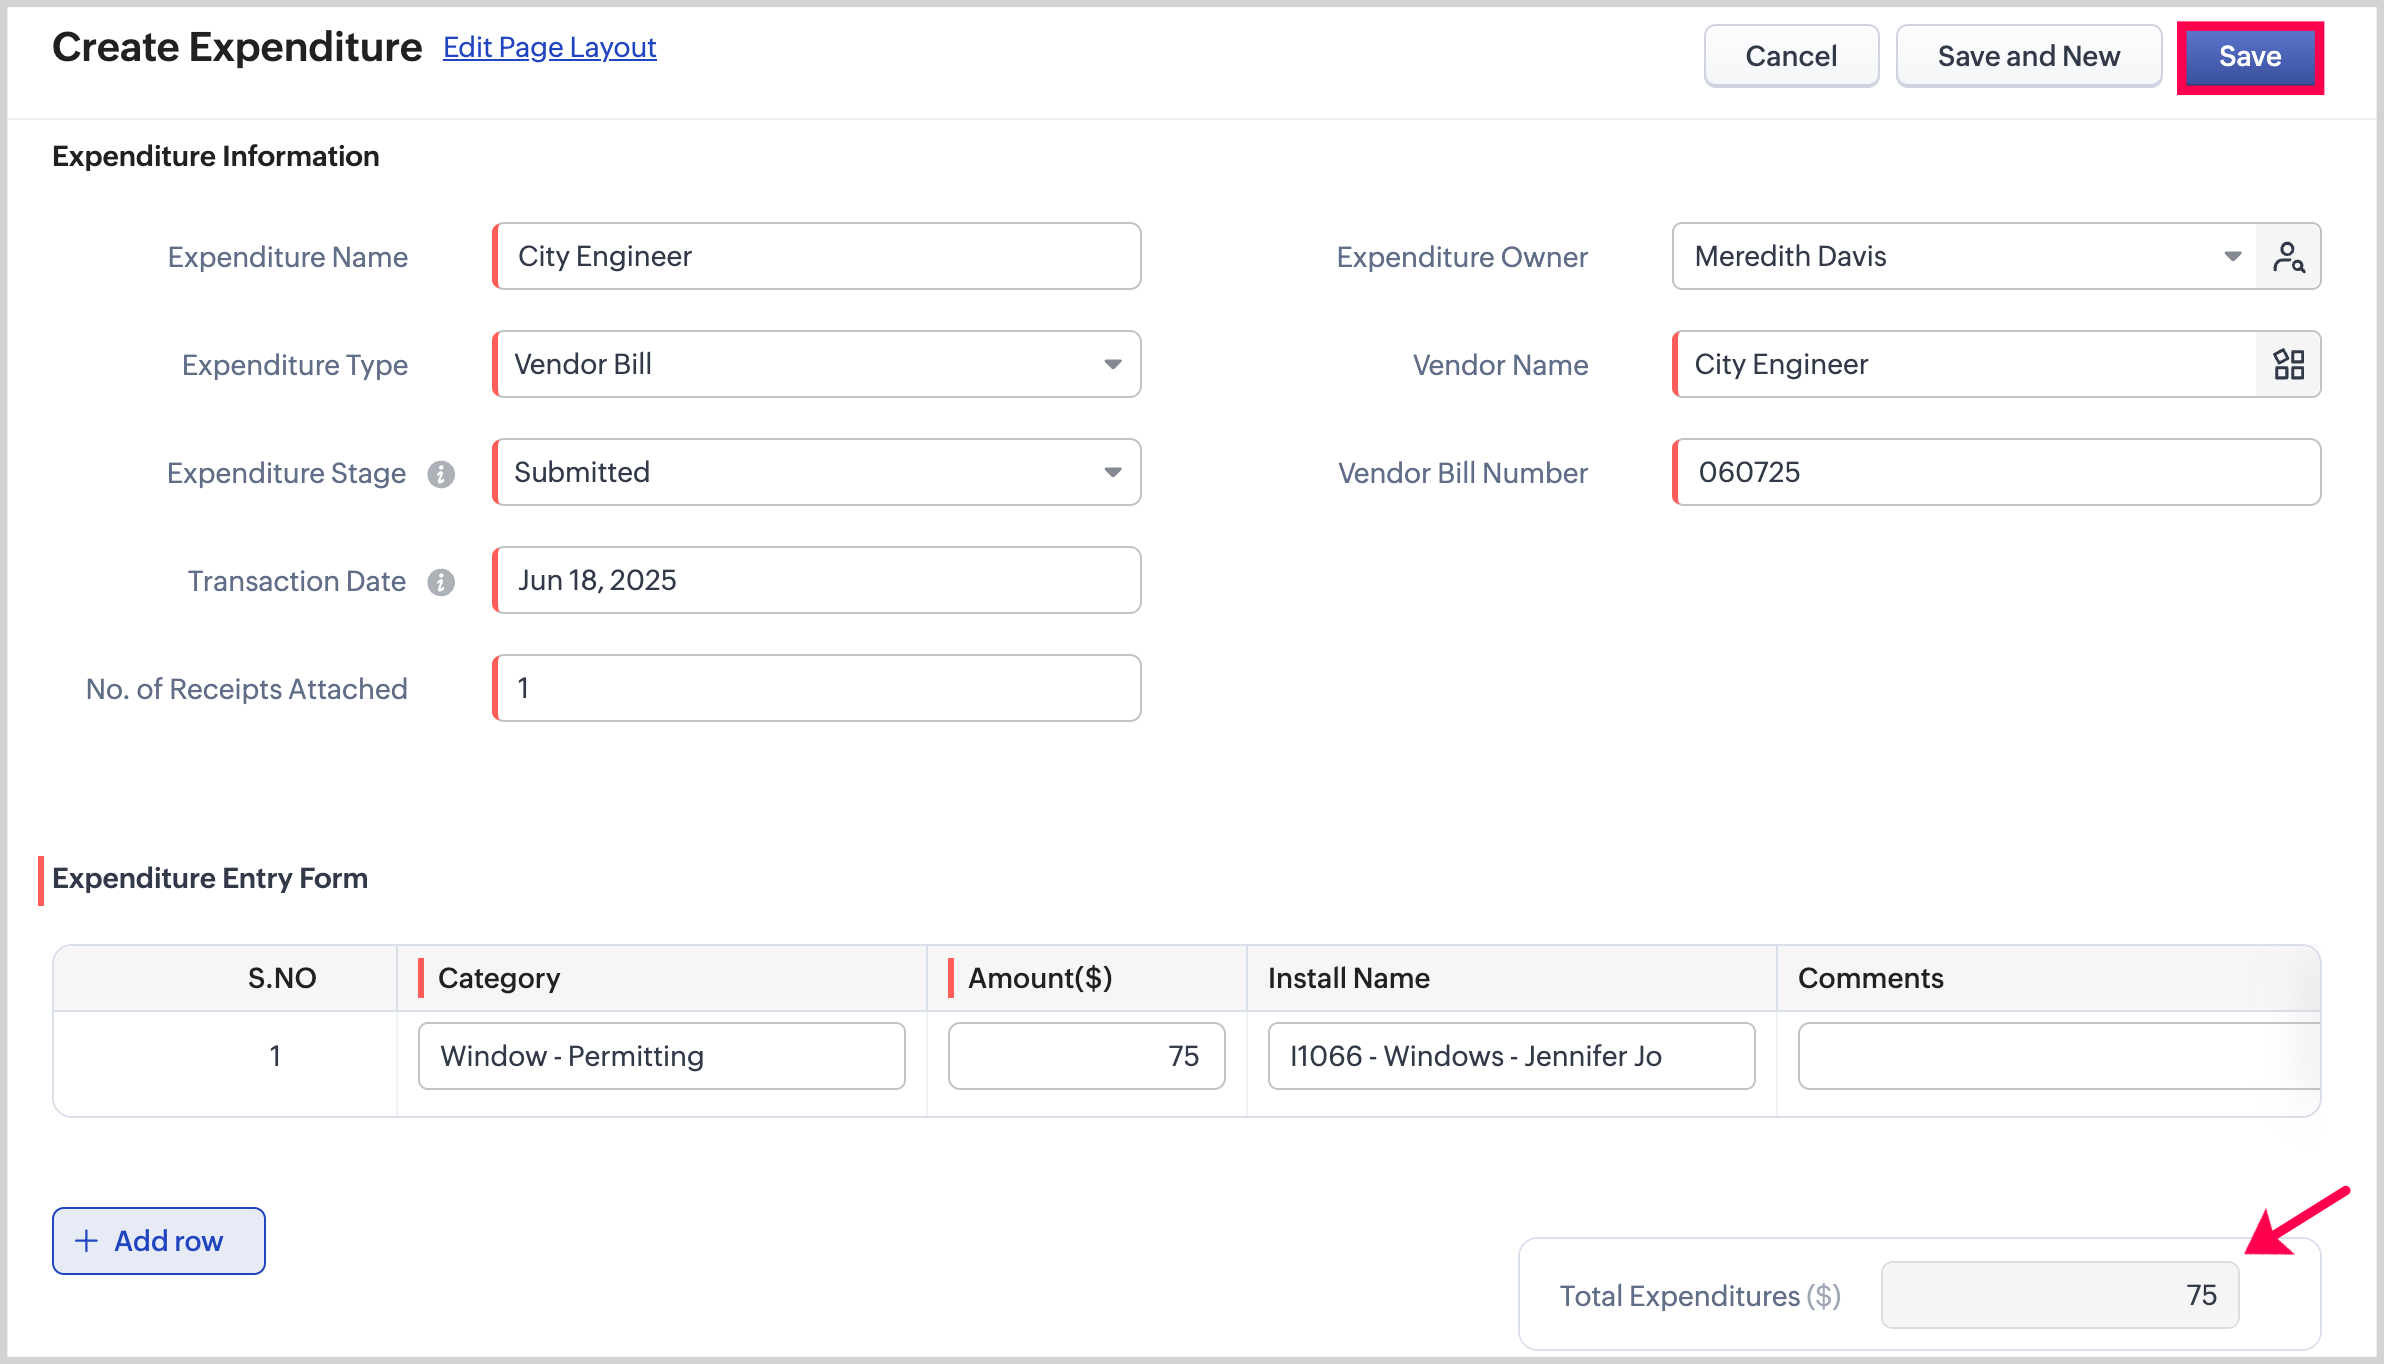Click the Vendor Bill Number field

click(1996, 473)
